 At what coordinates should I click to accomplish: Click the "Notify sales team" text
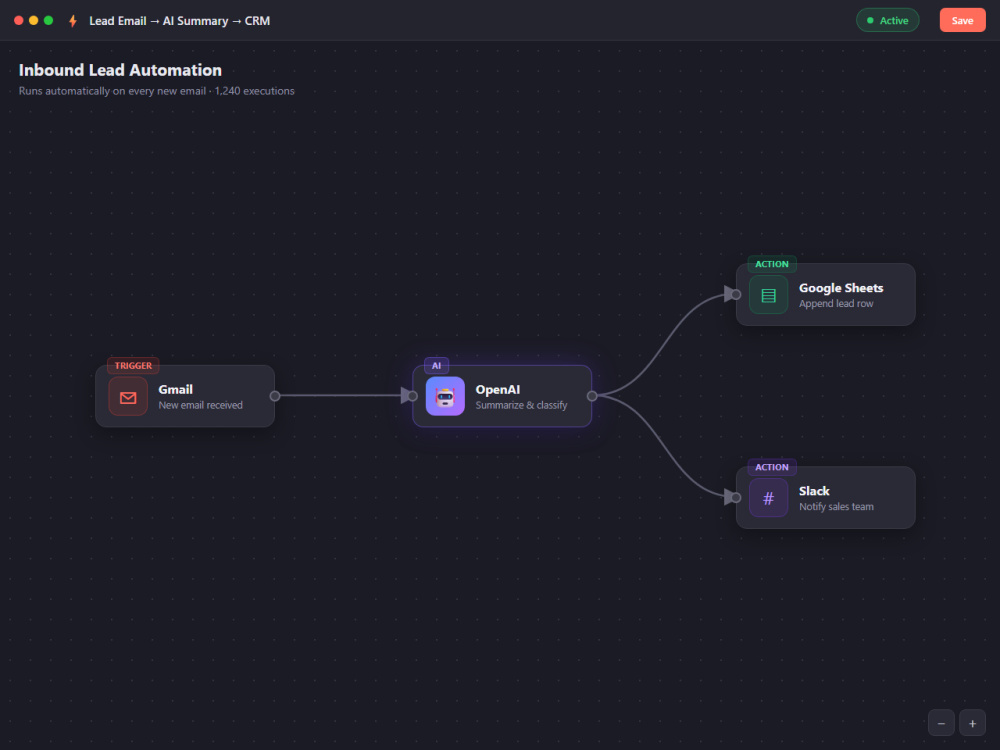pyautogui.click(x=836, y=506)
